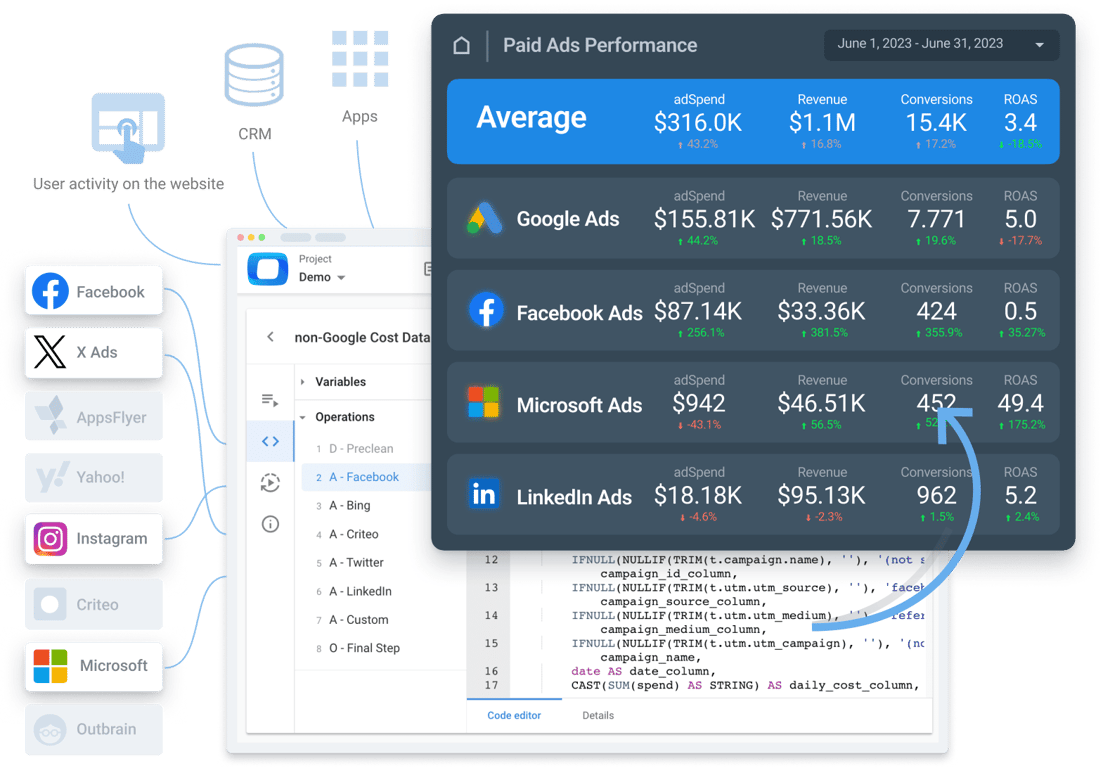Open the operations list sidebar icon

tap(271, 400)
